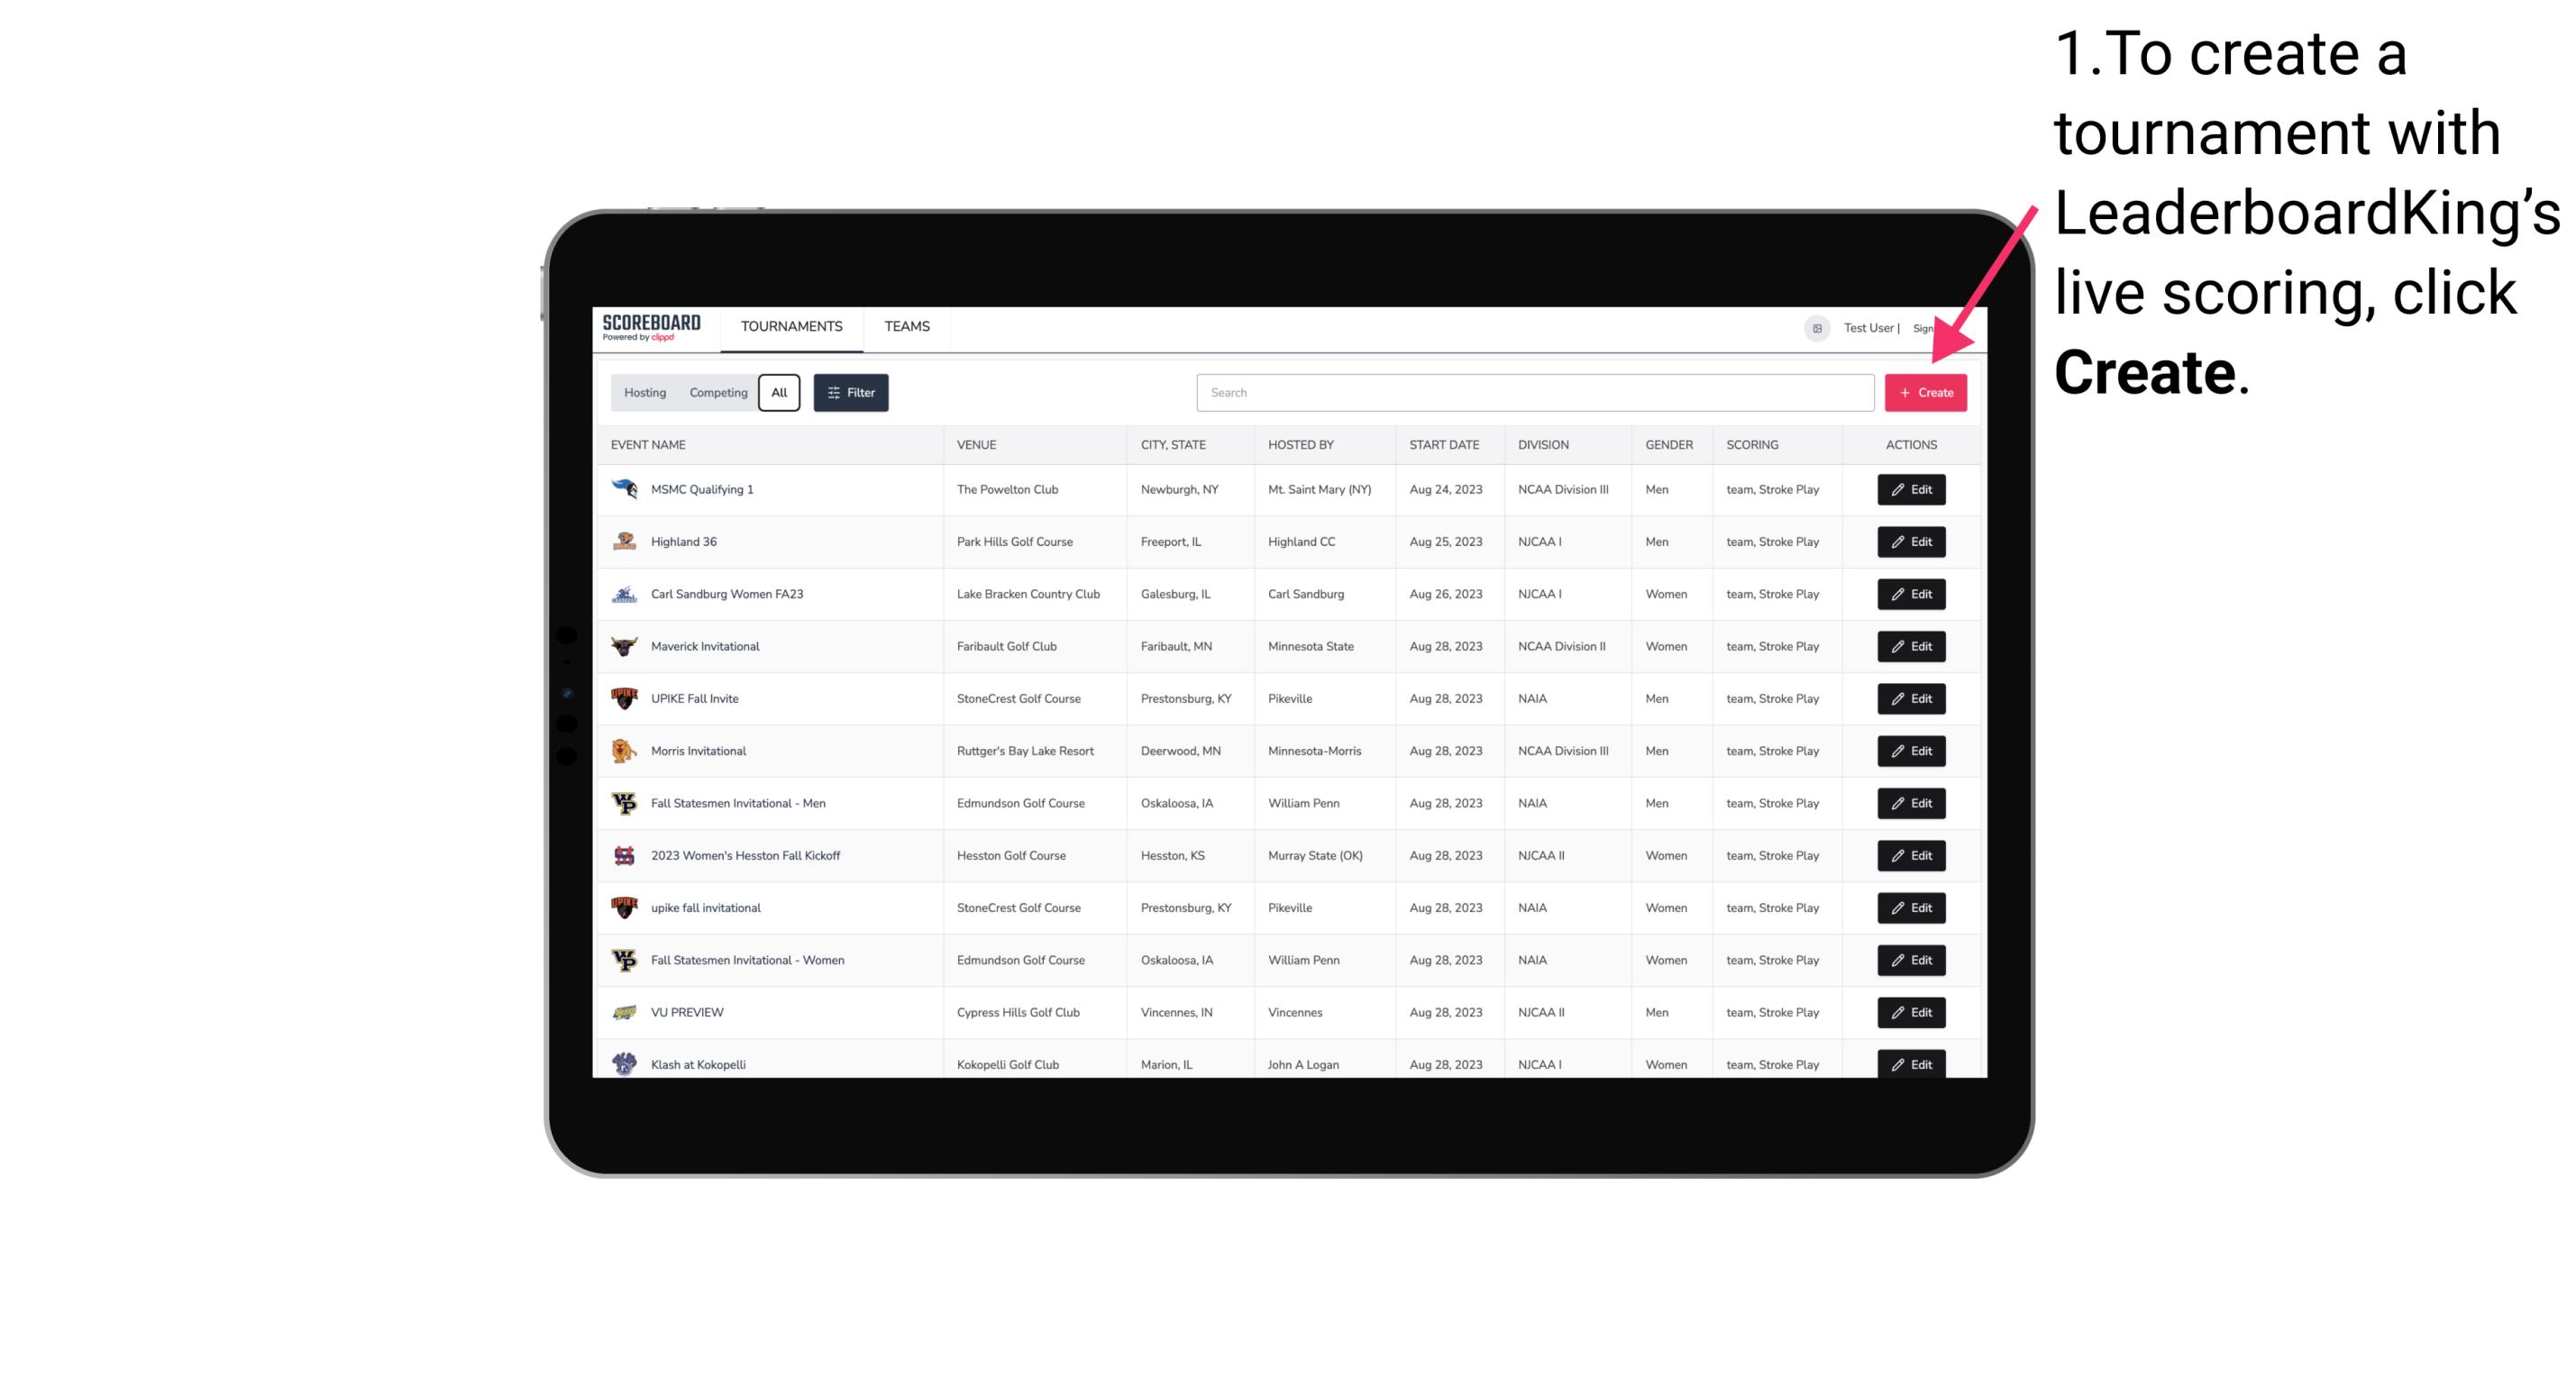Click the Create button to add tournament
Image resolution: width=2576 pixels, height=1386 pixels.
(1924, 393)
